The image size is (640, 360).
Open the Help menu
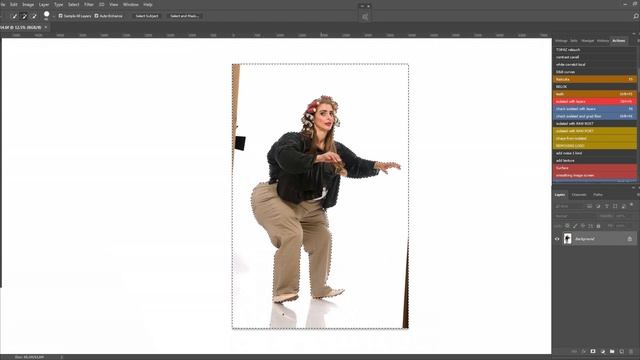pyautogui.click(x=148, y=4)
